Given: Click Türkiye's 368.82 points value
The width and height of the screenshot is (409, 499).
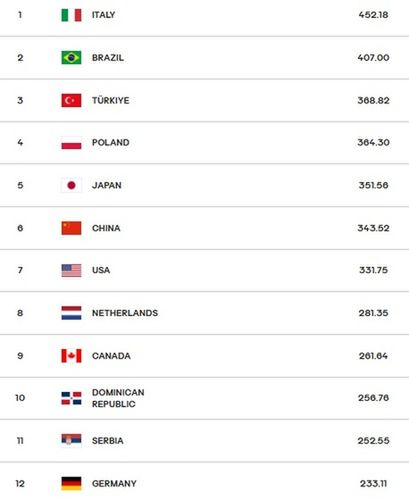Looking at the screenshot, I should [x=373, y=100].
